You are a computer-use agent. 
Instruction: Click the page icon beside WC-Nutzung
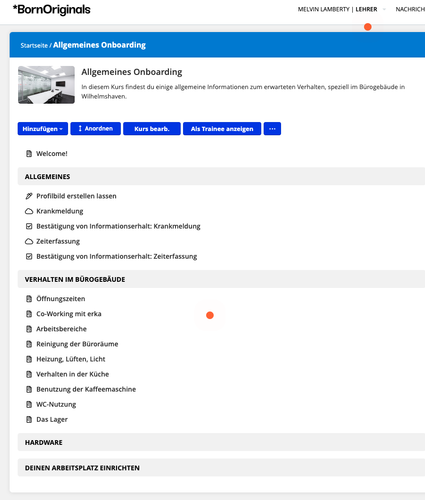point(29,404)
